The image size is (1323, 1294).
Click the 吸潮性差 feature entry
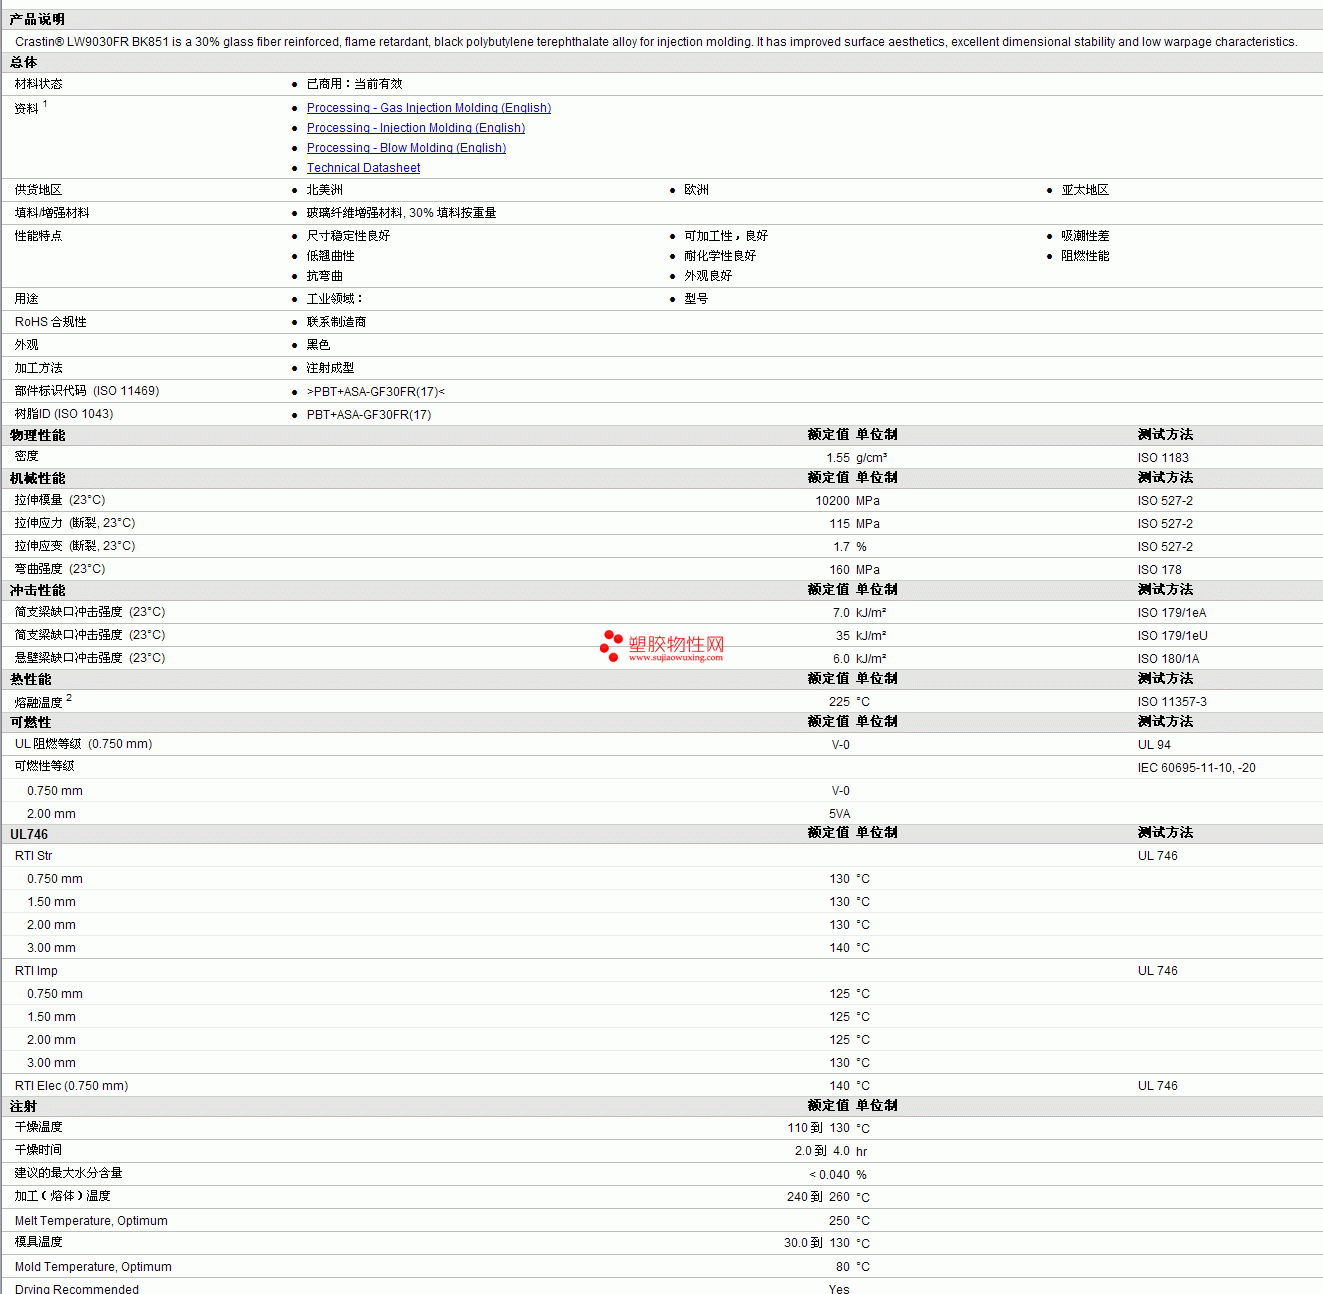1085,236
